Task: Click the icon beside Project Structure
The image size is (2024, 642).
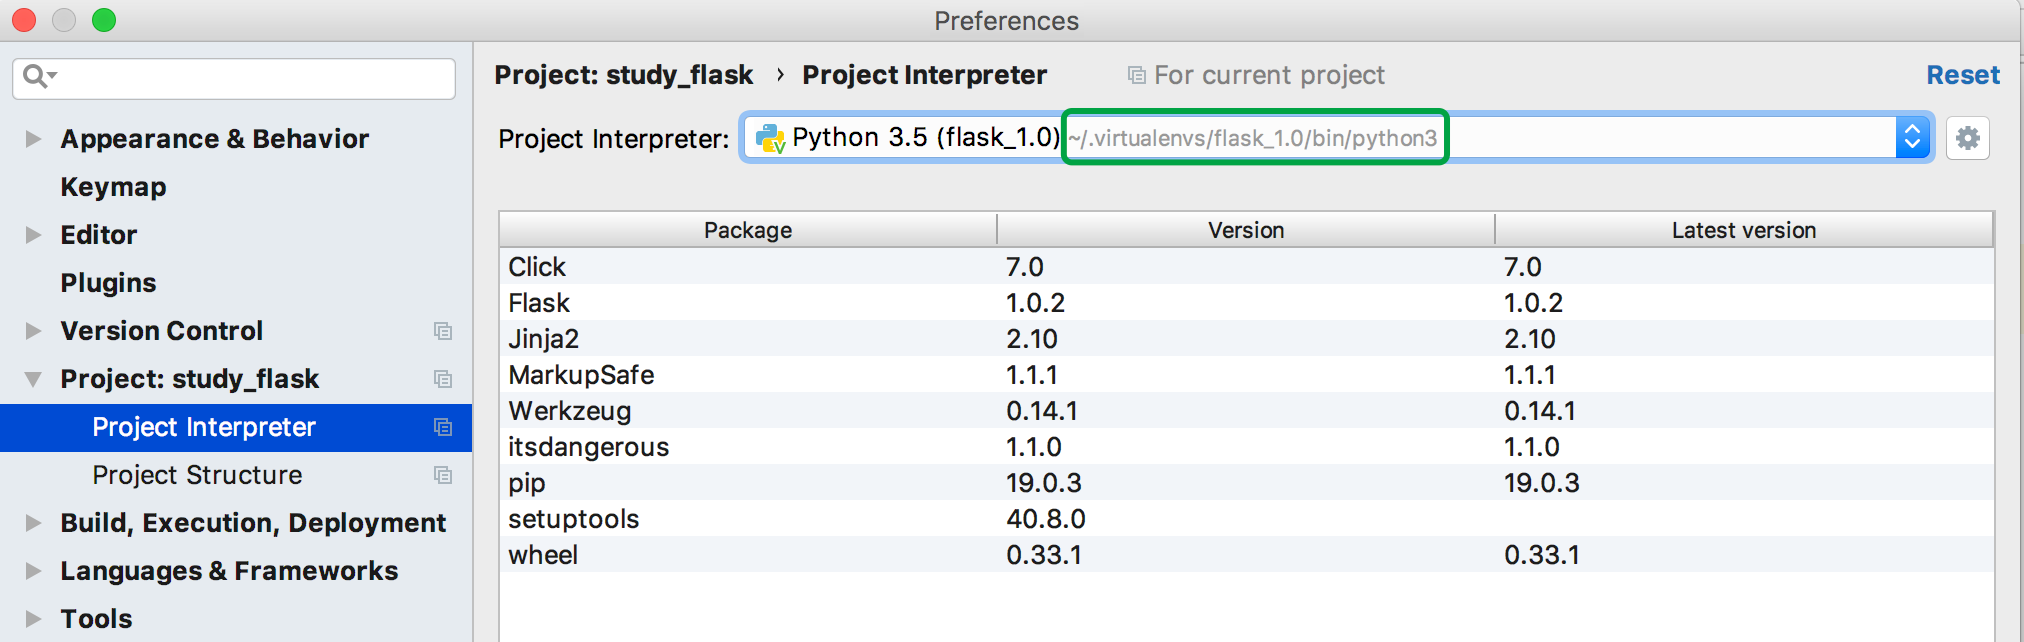Action: pos(443,475)
